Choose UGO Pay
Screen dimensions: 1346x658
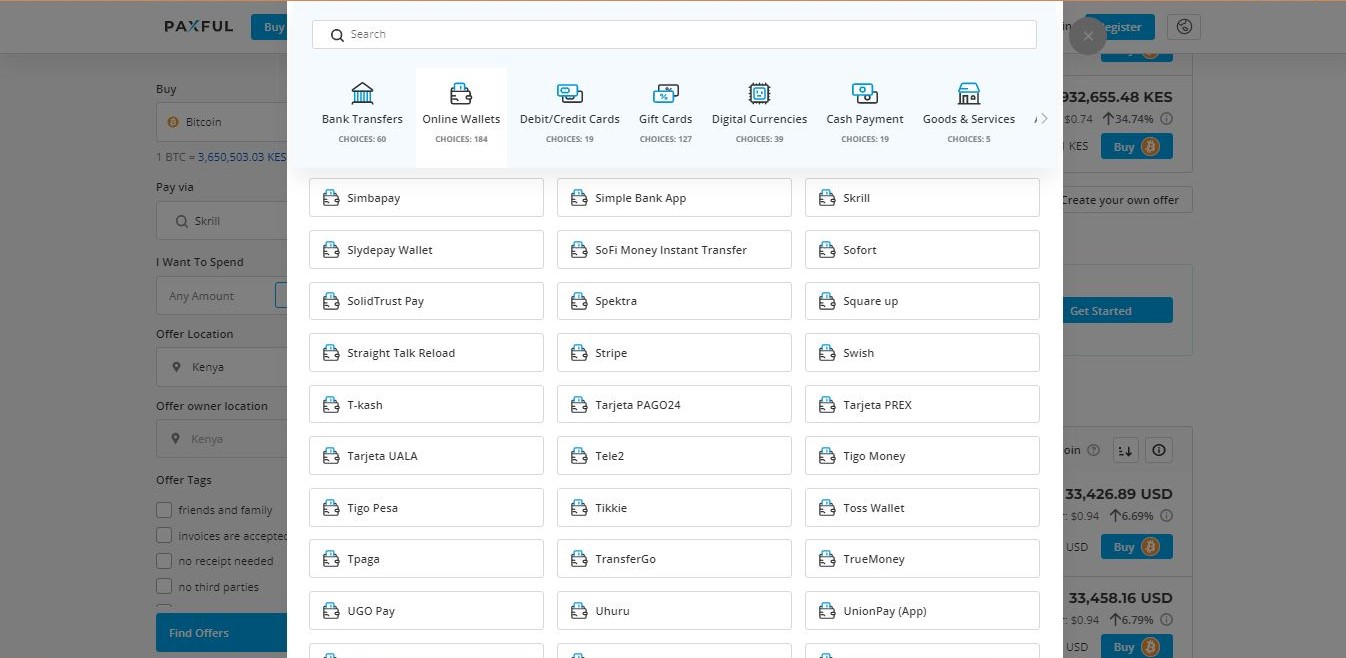426,611
